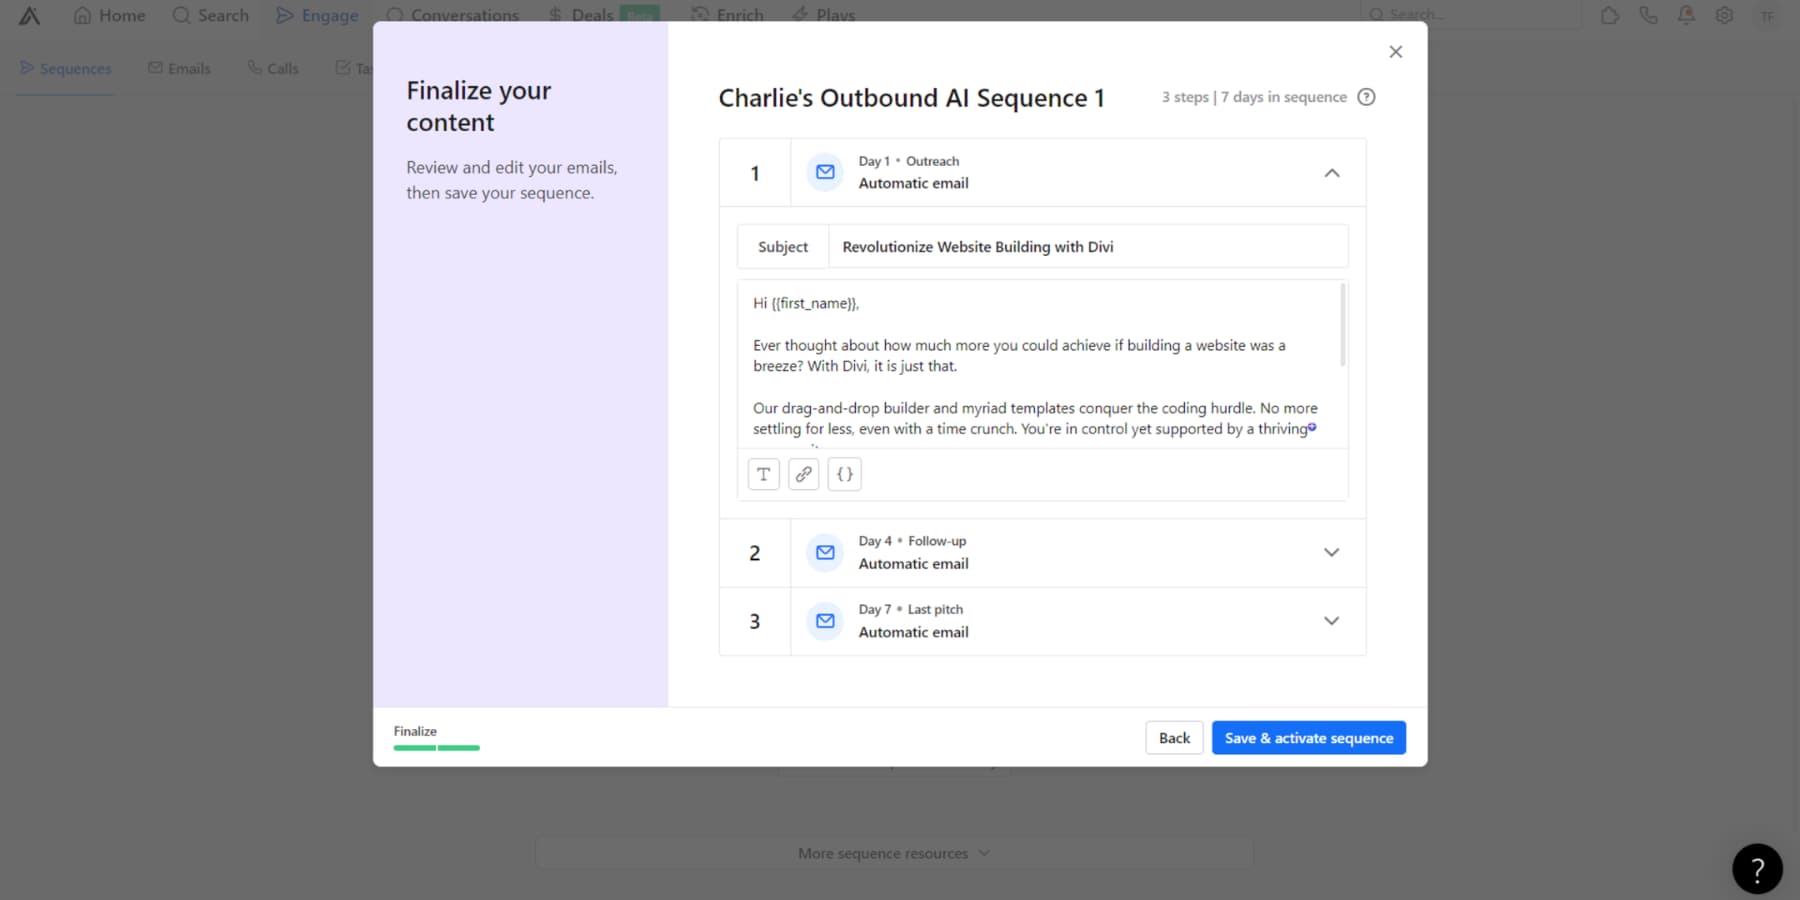Insert a hyperlink using the link icon

[x=803, y=473]
